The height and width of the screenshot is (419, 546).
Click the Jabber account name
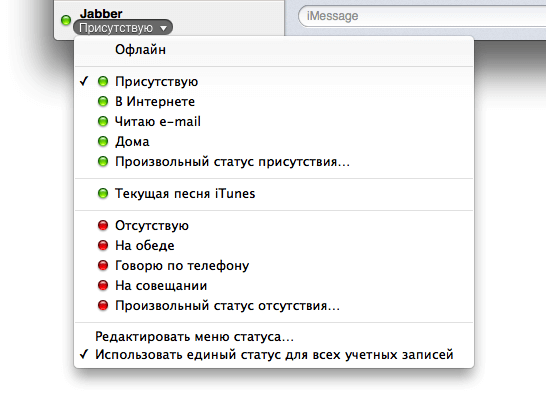point(101,14)
